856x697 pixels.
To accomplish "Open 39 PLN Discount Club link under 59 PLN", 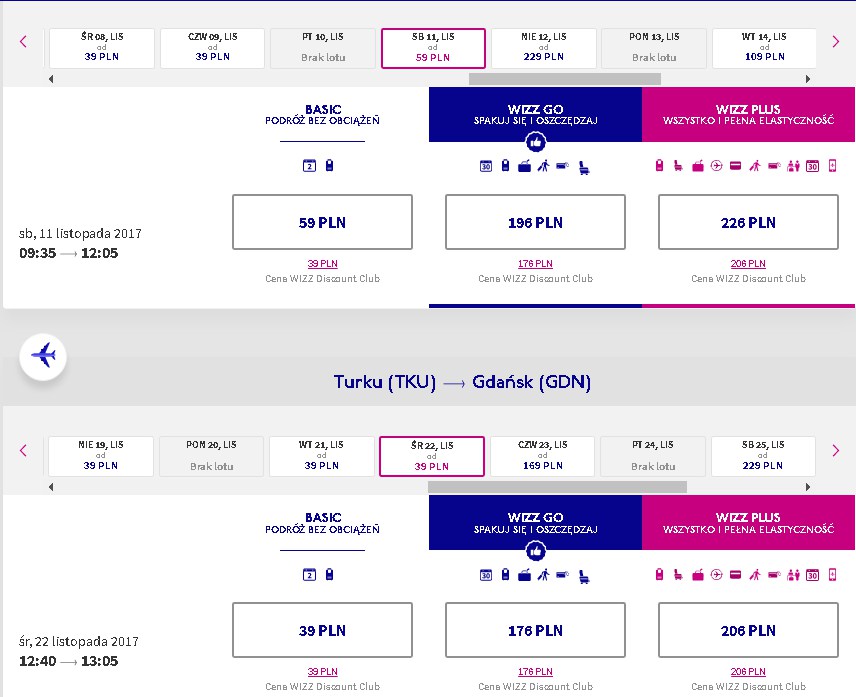I will click(322, 264).
